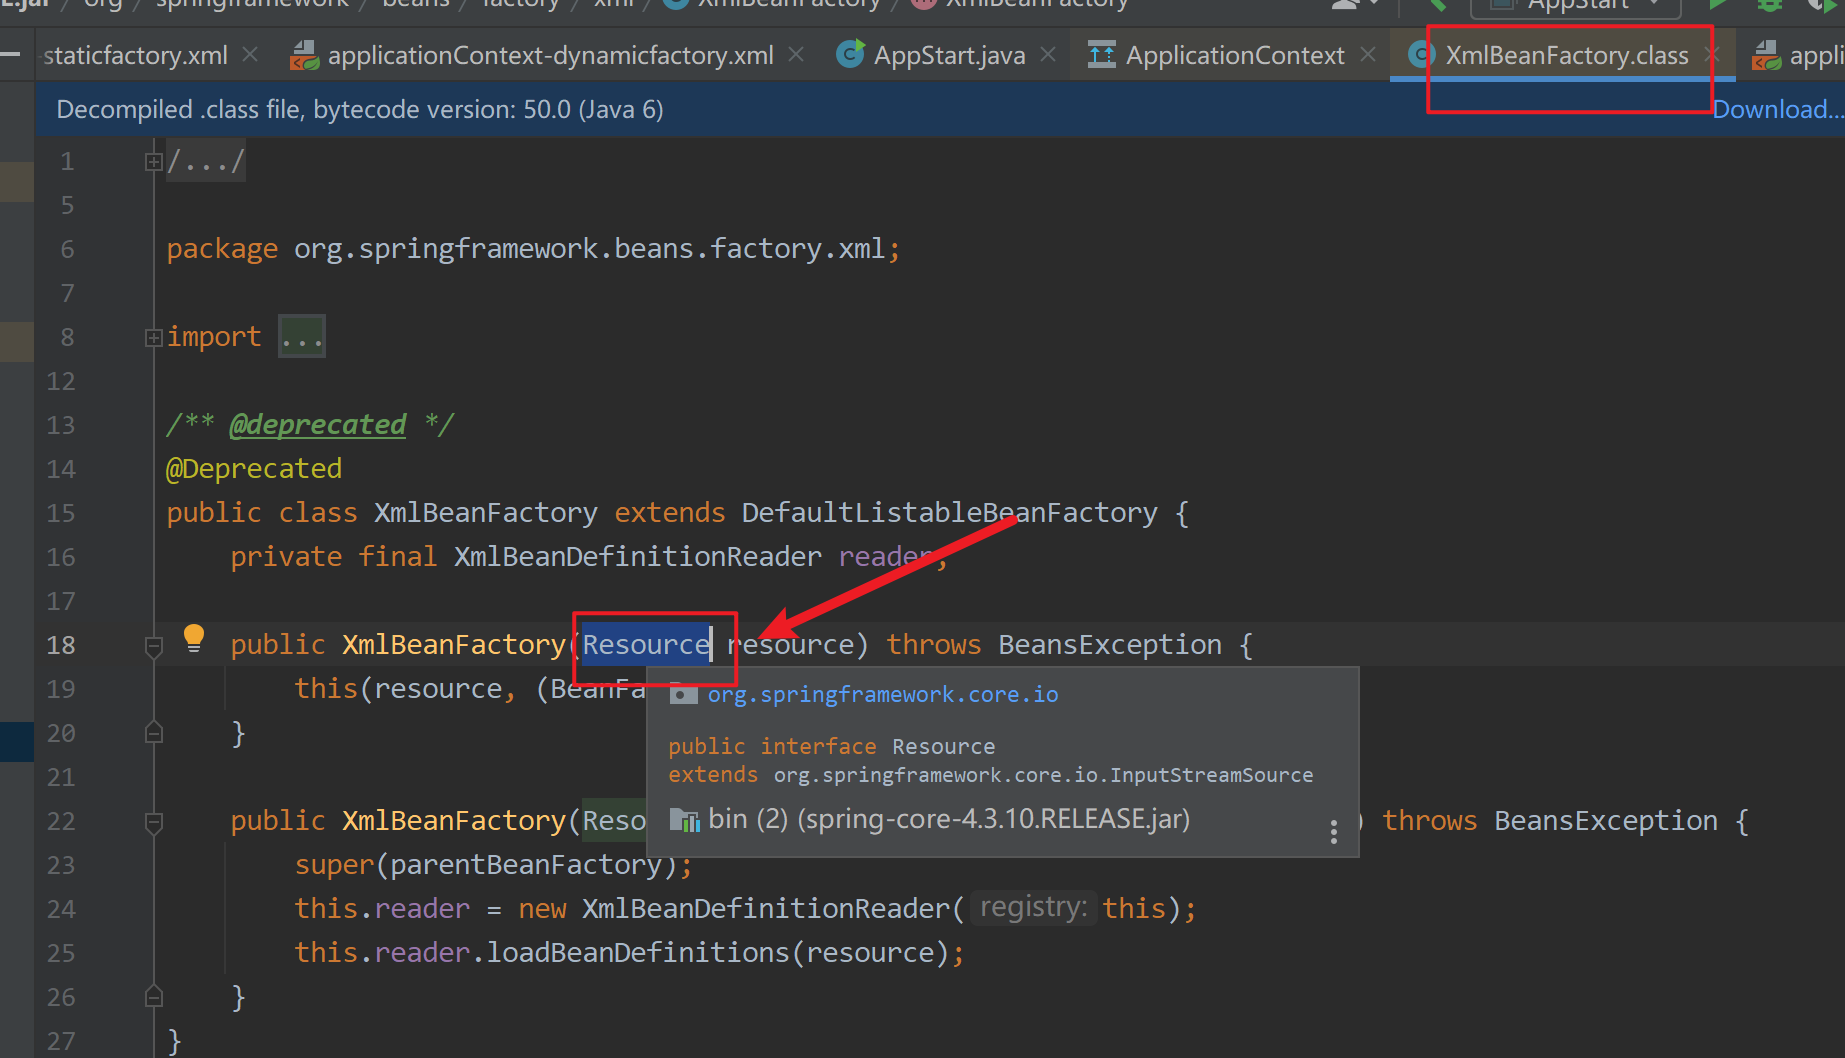Viewport: 1845px width, 1058px height.
Task: Click BeansException on line 18
Action: 1110,645
